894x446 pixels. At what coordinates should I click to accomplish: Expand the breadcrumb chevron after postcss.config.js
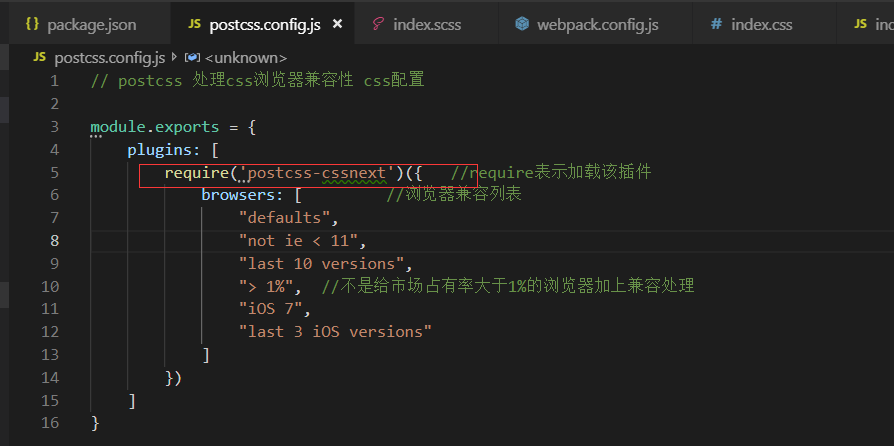click(x=176, y=58)
